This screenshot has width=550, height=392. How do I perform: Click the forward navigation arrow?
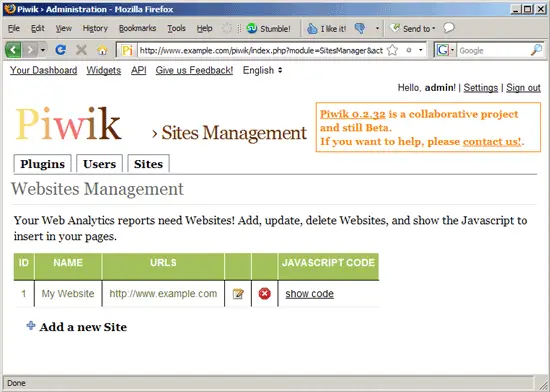point(30,50)
